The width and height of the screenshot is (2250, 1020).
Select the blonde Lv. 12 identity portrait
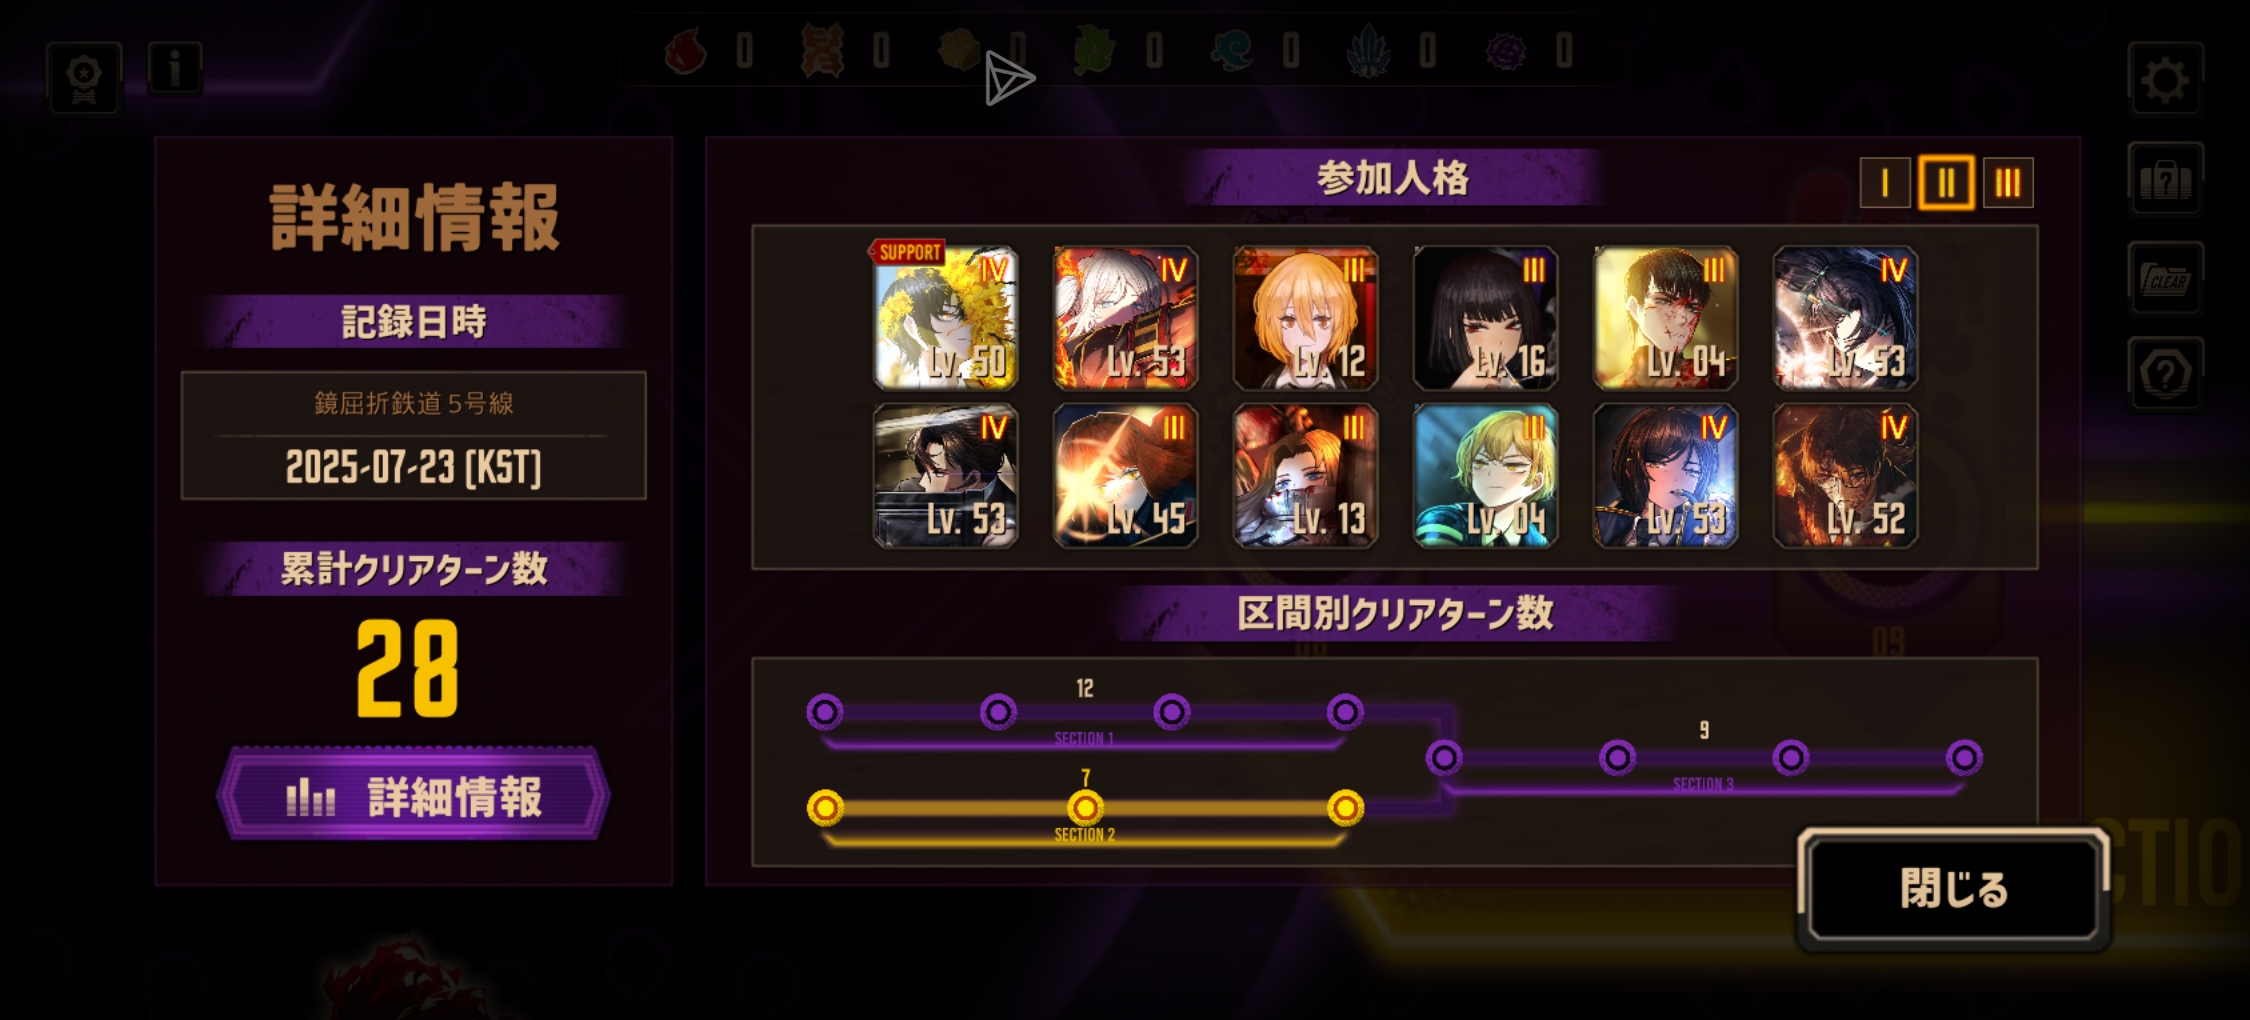(1305, 317)
